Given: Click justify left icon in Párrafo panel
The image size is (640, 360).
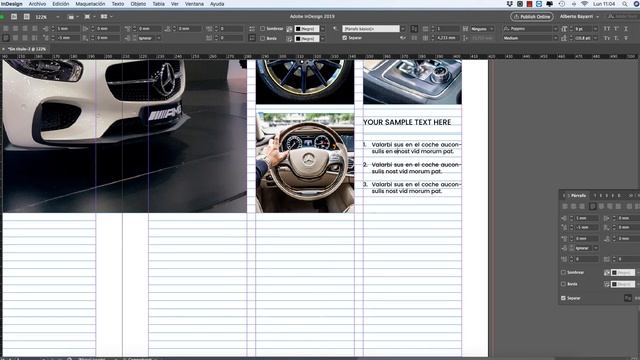Looking at the screenshot, I should [x=593, y=207].
